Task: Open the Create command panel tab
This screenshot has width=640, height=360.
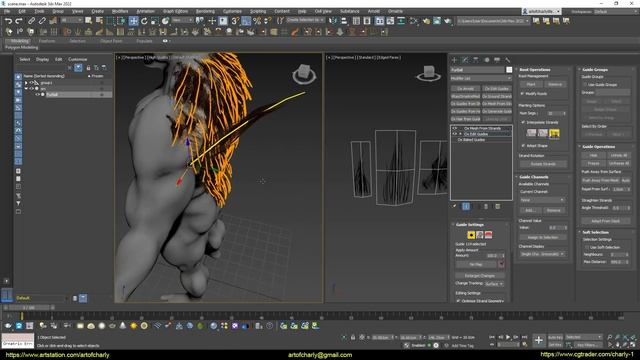Action: point(454,60)
